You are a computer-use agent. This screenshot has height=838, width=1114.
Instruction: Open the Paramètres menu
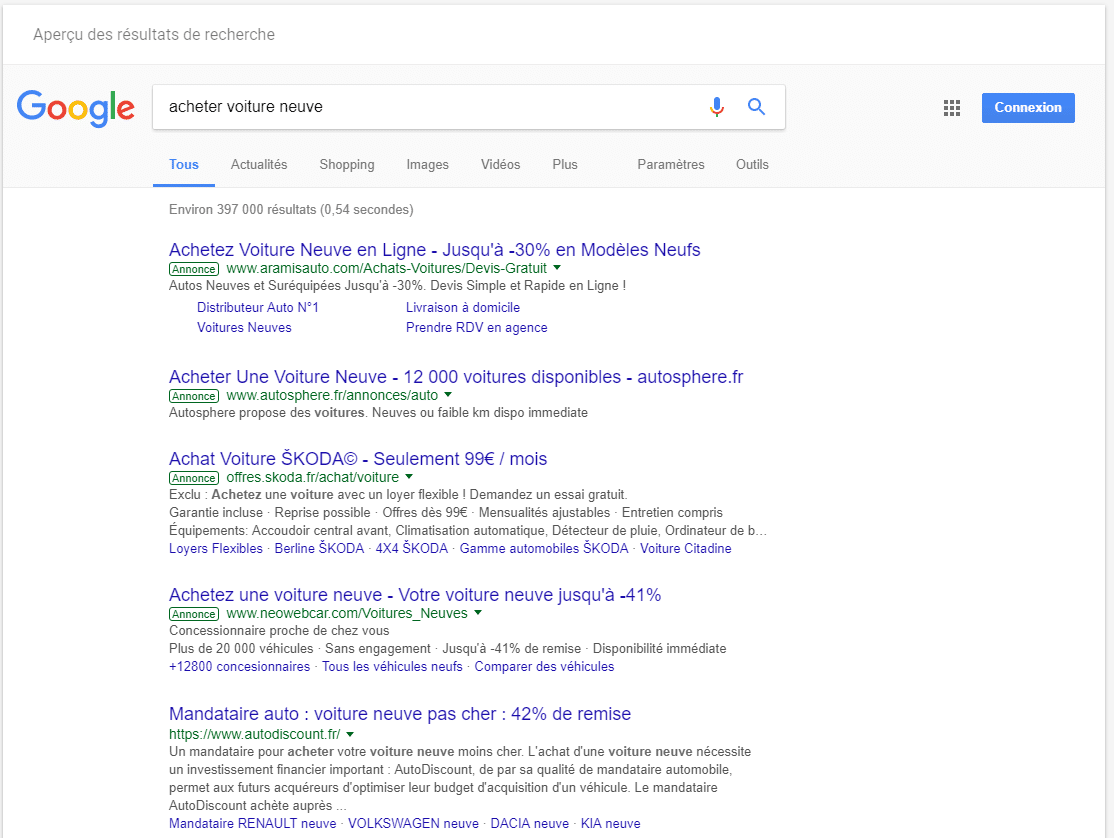point(671,165)
